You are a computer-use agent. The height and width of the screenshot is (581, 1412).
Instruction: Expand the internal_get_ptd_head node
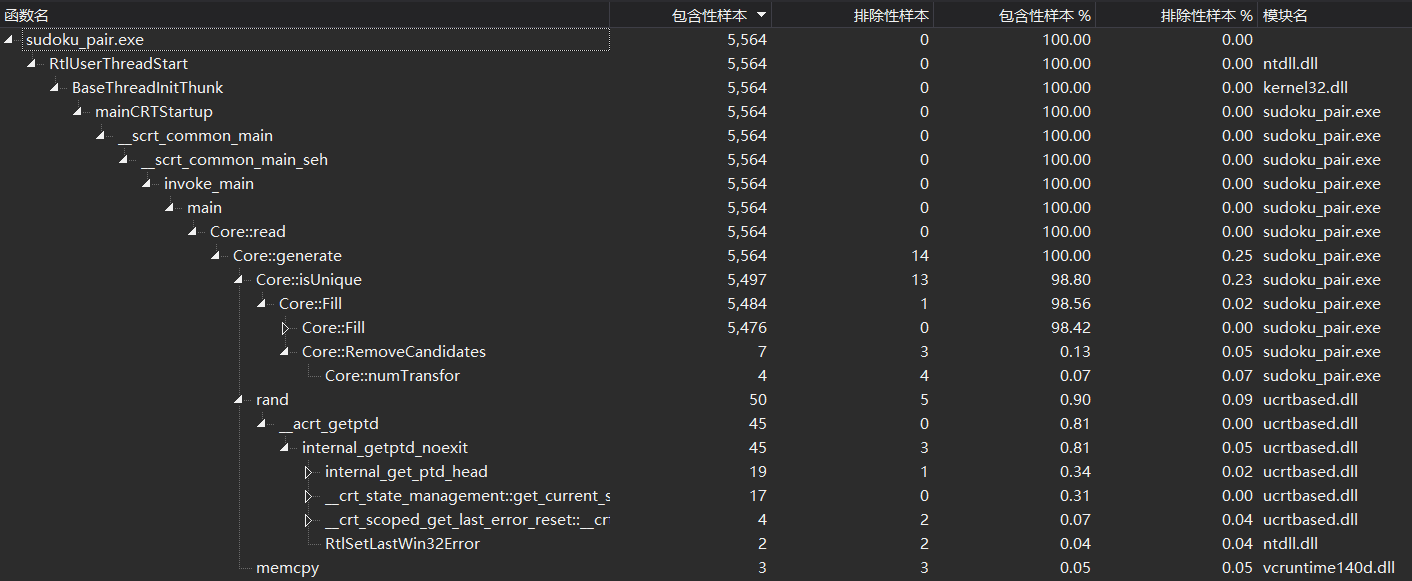pos(308,472)
